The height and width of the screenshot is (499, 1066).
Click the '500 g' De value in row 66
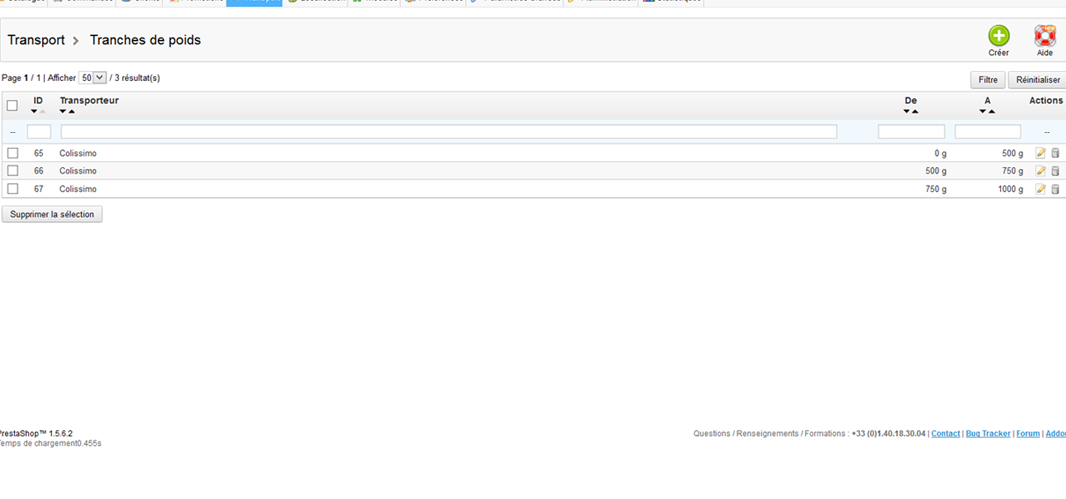[x=936, y=171]
